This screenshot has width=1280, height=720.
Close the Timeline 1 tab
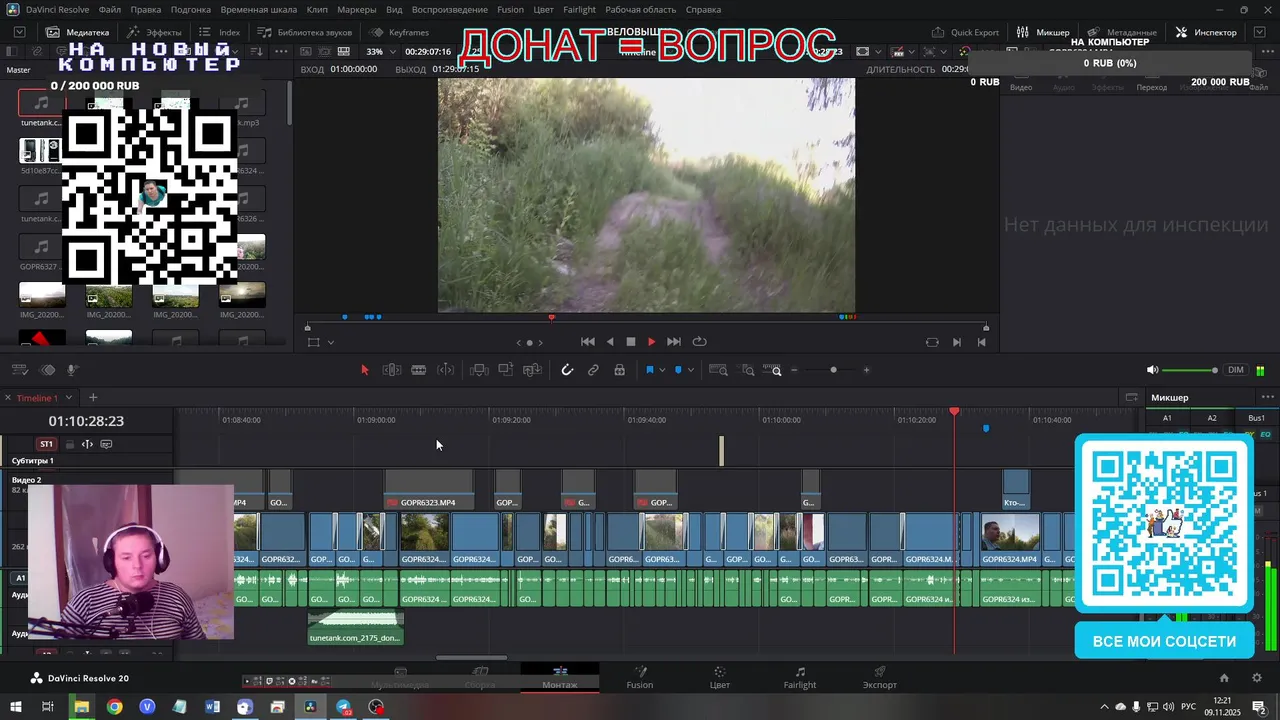[8, 398]
